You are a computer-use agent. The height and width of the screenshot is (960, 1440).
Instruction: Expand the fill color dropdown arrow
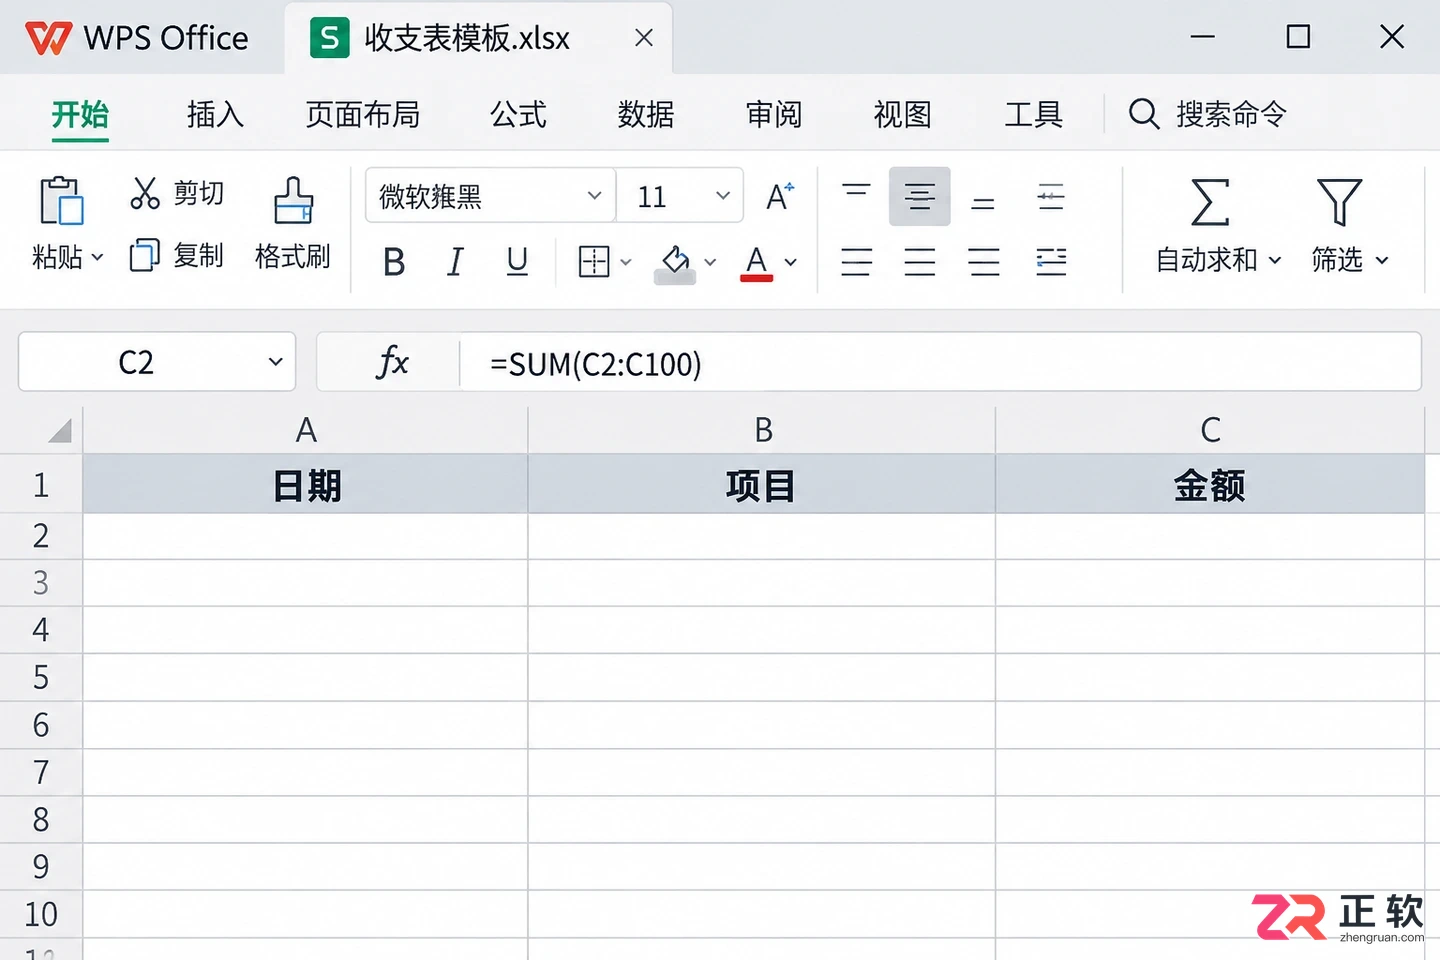click(x=710, y=262)
